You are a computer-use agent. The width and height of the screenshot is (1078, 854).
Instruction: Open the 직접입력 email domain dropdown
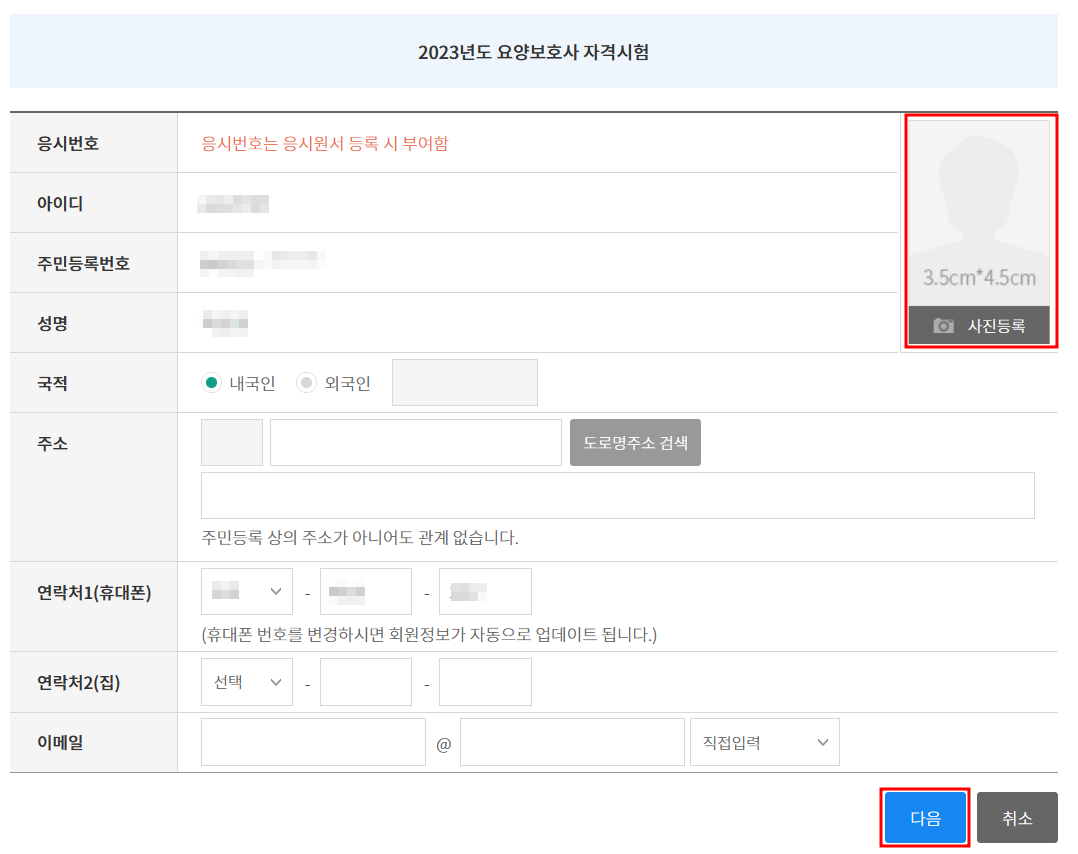[764, 742]
